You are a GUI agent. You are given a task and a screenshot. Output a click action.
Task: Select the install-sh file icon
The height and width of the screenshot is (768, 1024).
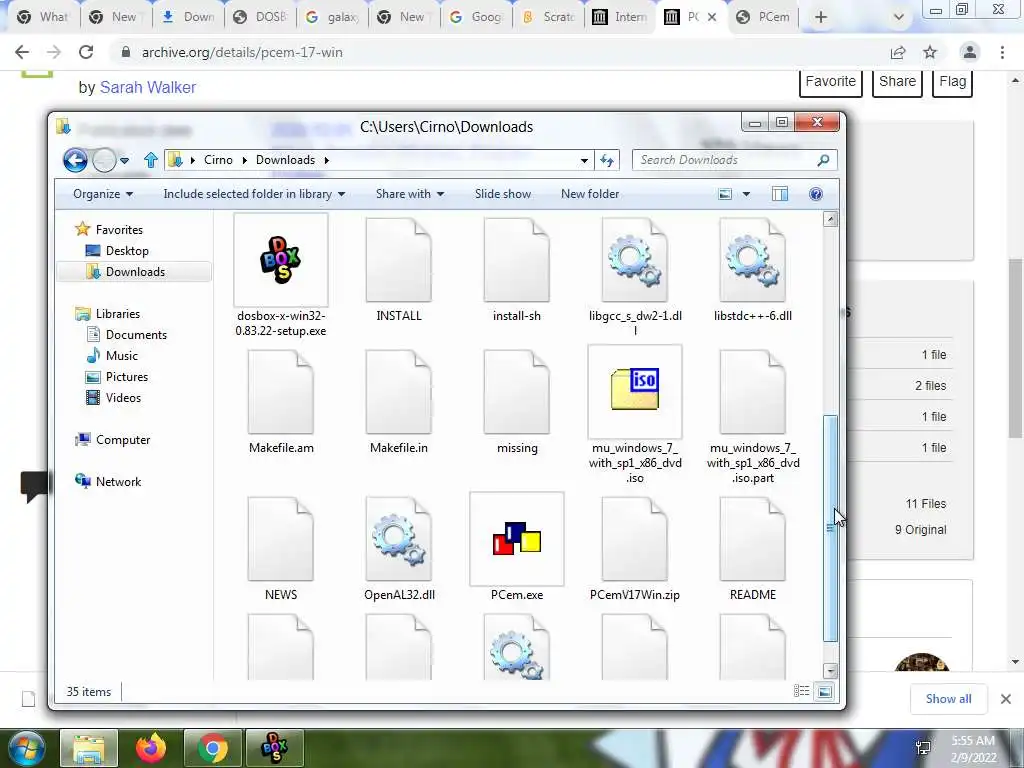[517, 260]
